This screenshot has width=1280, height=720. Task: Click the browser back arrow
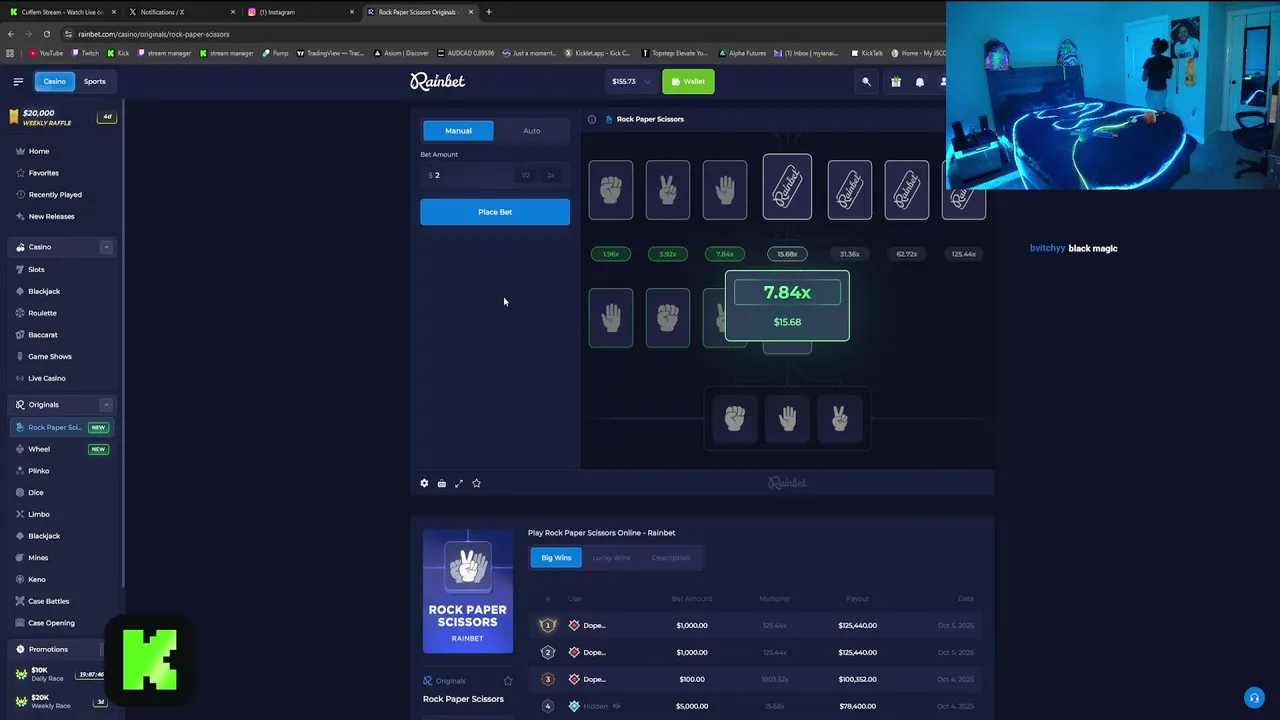(x=11, y=34)
